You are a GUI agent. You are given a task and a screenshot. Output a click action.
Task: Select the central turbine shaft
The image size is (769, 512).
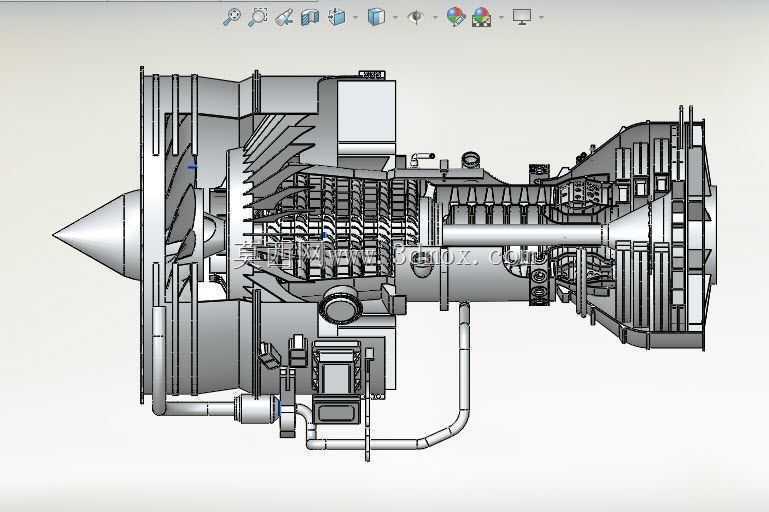click(522, 235)
